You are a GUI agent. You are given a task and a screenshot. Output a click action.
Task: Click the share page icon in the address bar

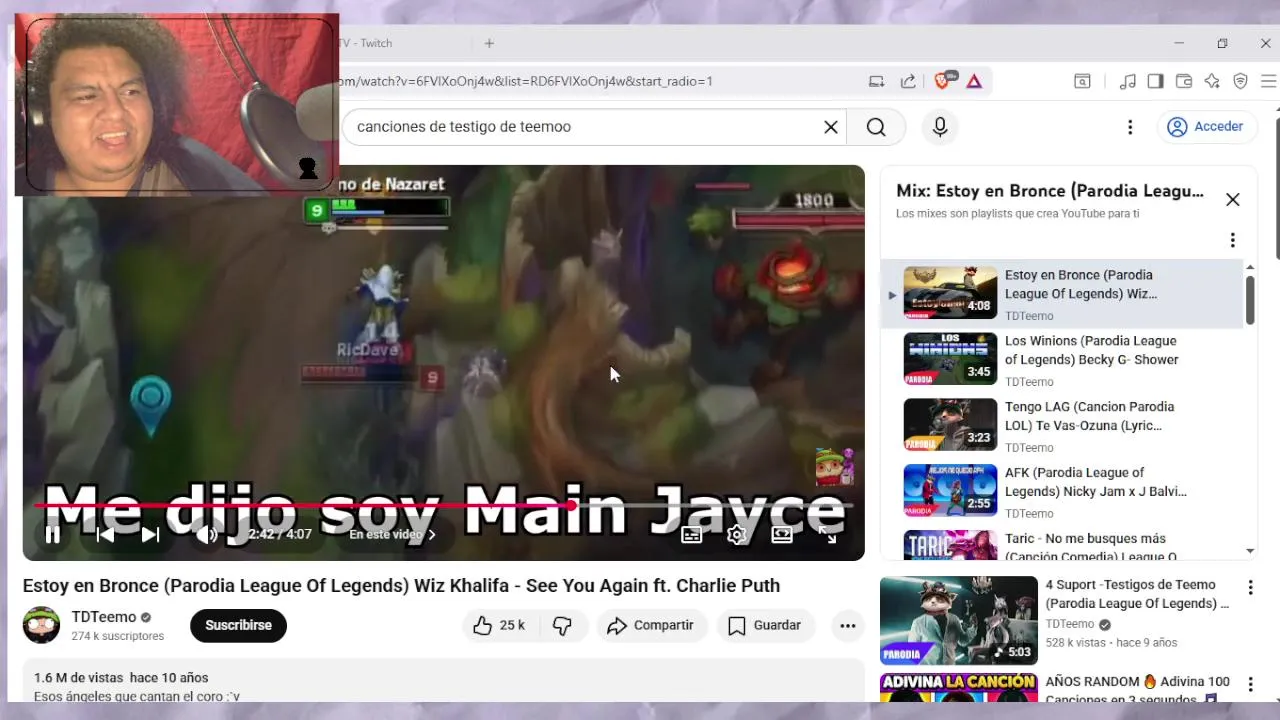point(908,81)
